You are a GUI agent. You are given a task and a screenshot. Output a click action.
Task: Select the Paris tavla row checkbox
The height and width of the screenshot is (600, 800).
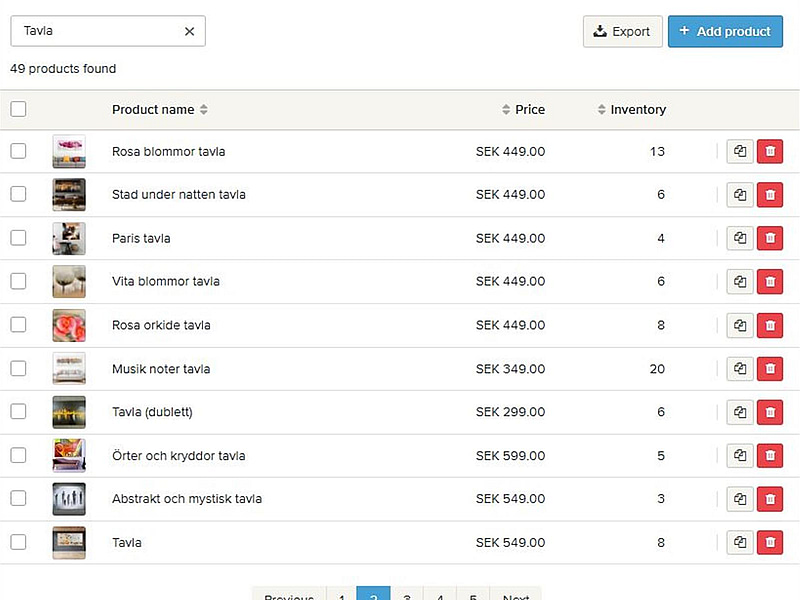tap(18, 238)
